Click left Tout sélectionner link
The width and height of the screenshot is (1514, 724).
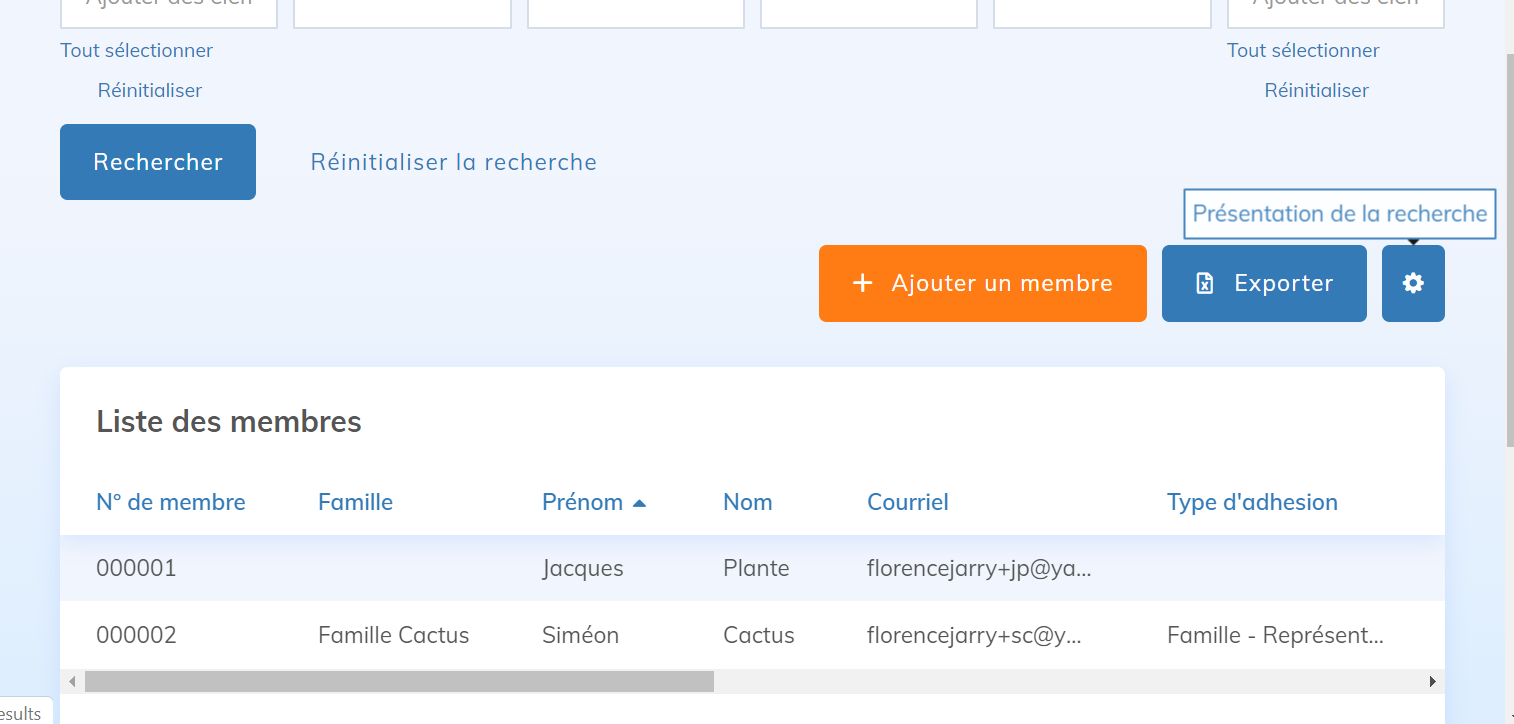(137, 50)
